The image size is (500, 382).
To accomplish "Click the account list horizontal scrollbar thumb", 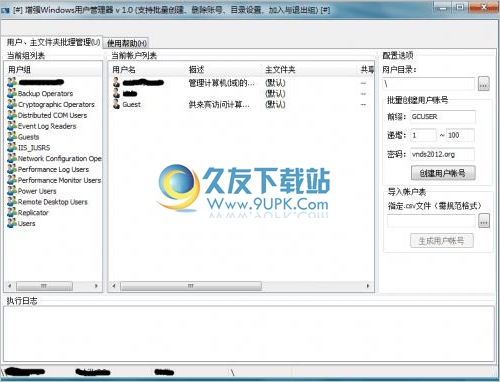I will pos(191,286).
